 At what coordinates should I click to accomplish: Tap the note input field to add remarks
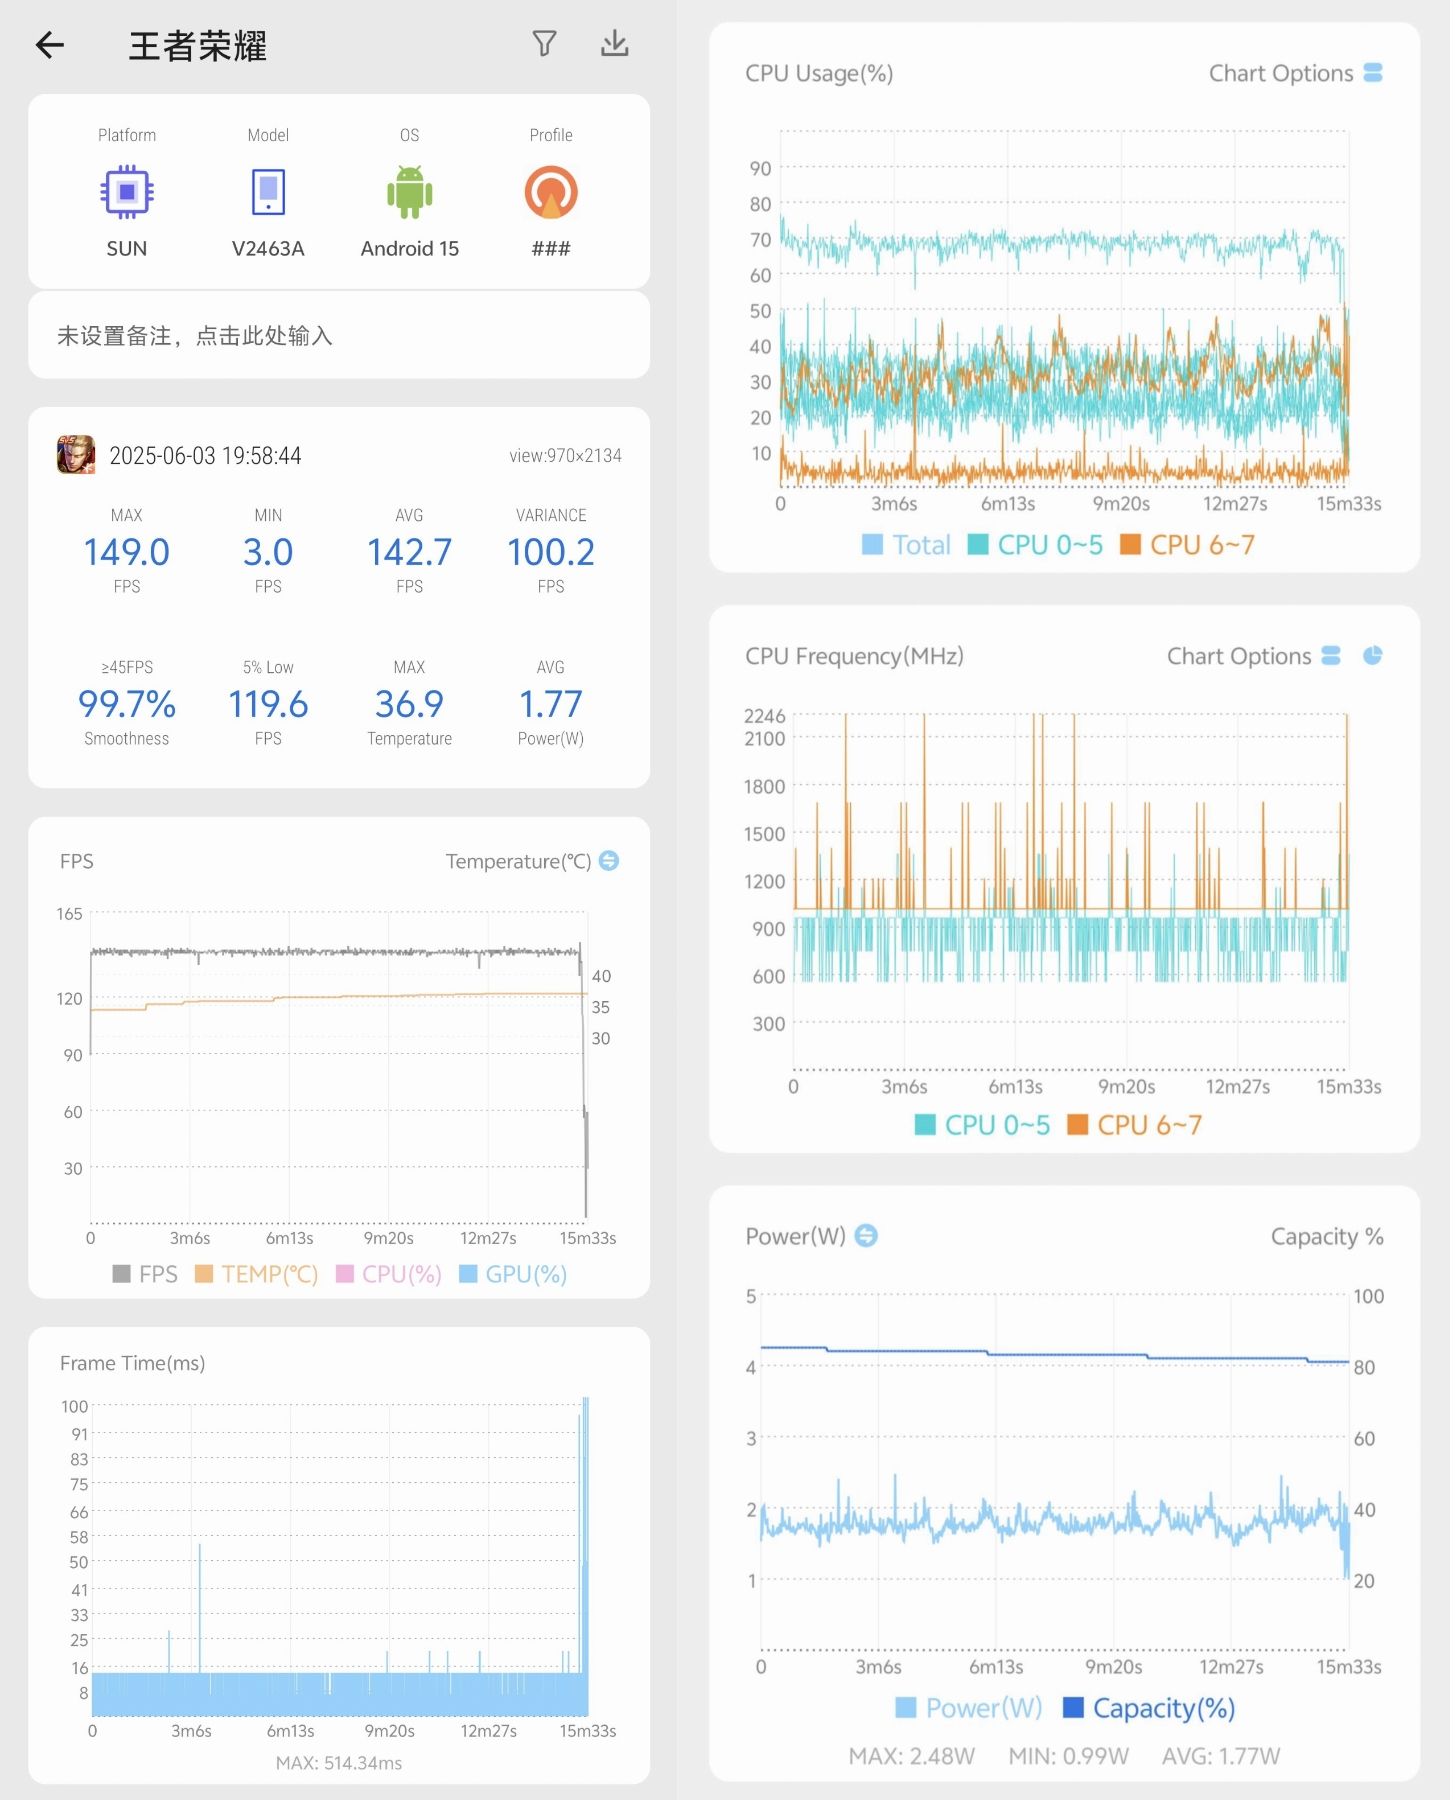(x=339, y=336)
